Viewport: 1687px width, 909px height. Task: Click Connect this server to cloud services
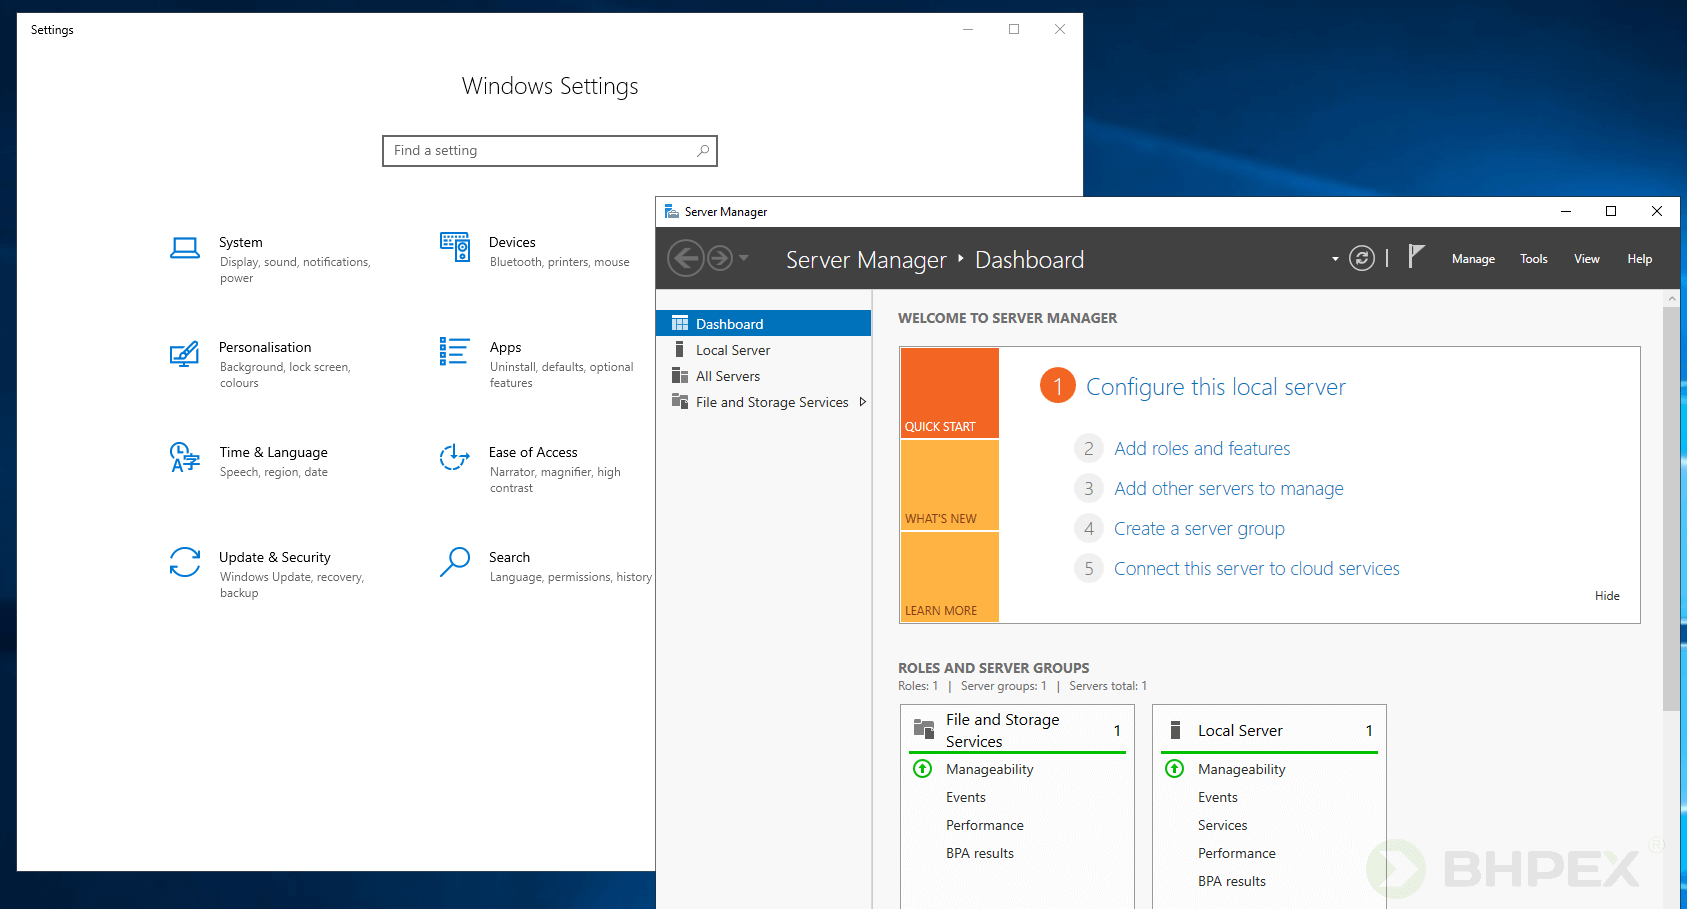[1257, 568]
